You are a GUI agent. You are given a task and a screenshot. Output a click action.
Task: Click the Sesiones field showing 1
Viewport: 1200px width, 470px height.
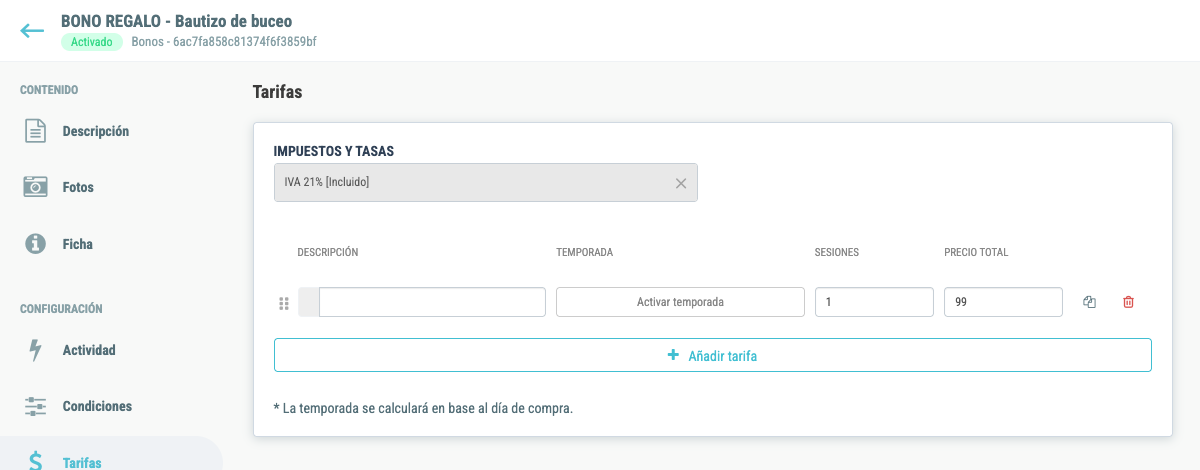click(x=874, y=302)
